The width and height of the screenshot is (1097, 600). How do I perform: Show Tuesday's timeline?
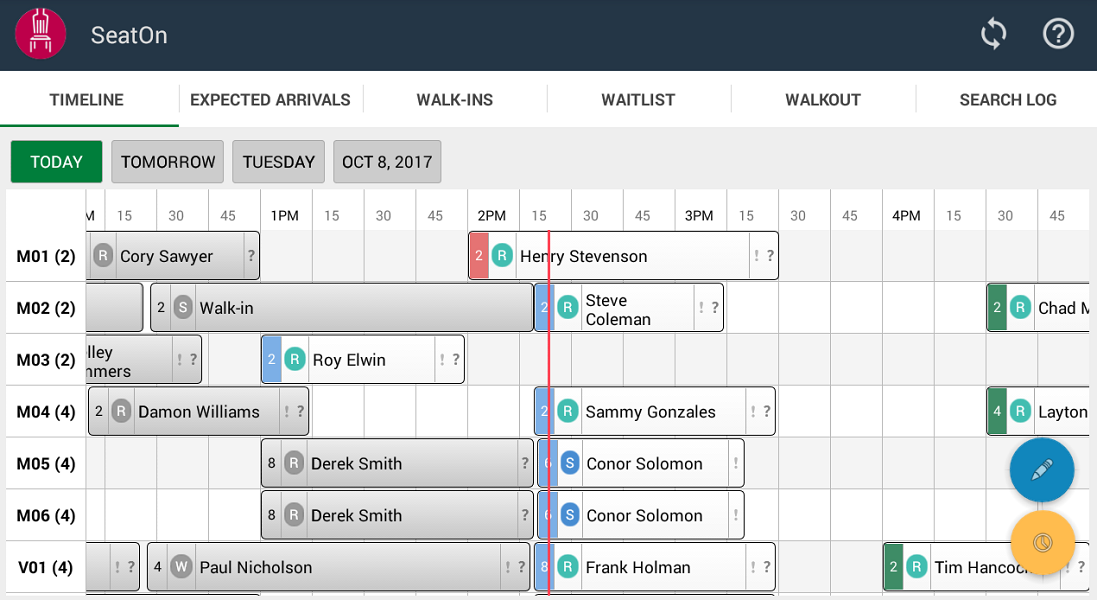tap(278, 162)
